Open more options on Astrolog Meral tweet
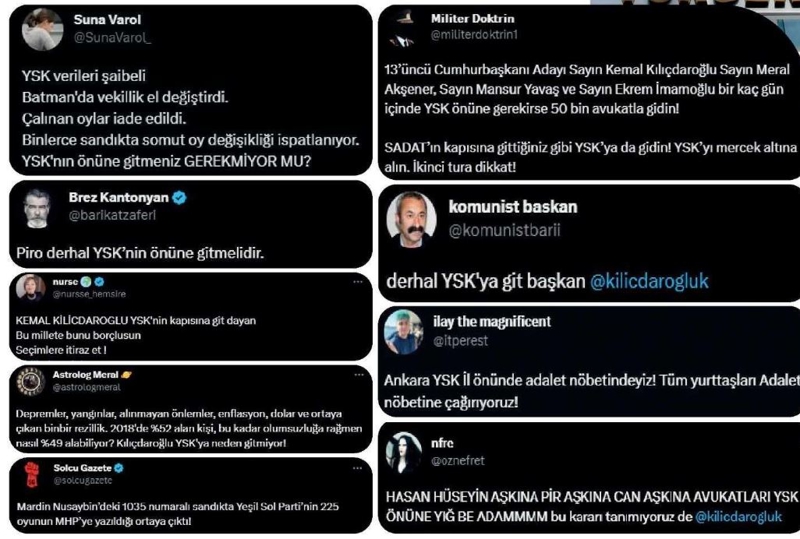The image size is (800, 539). (359, 375)
